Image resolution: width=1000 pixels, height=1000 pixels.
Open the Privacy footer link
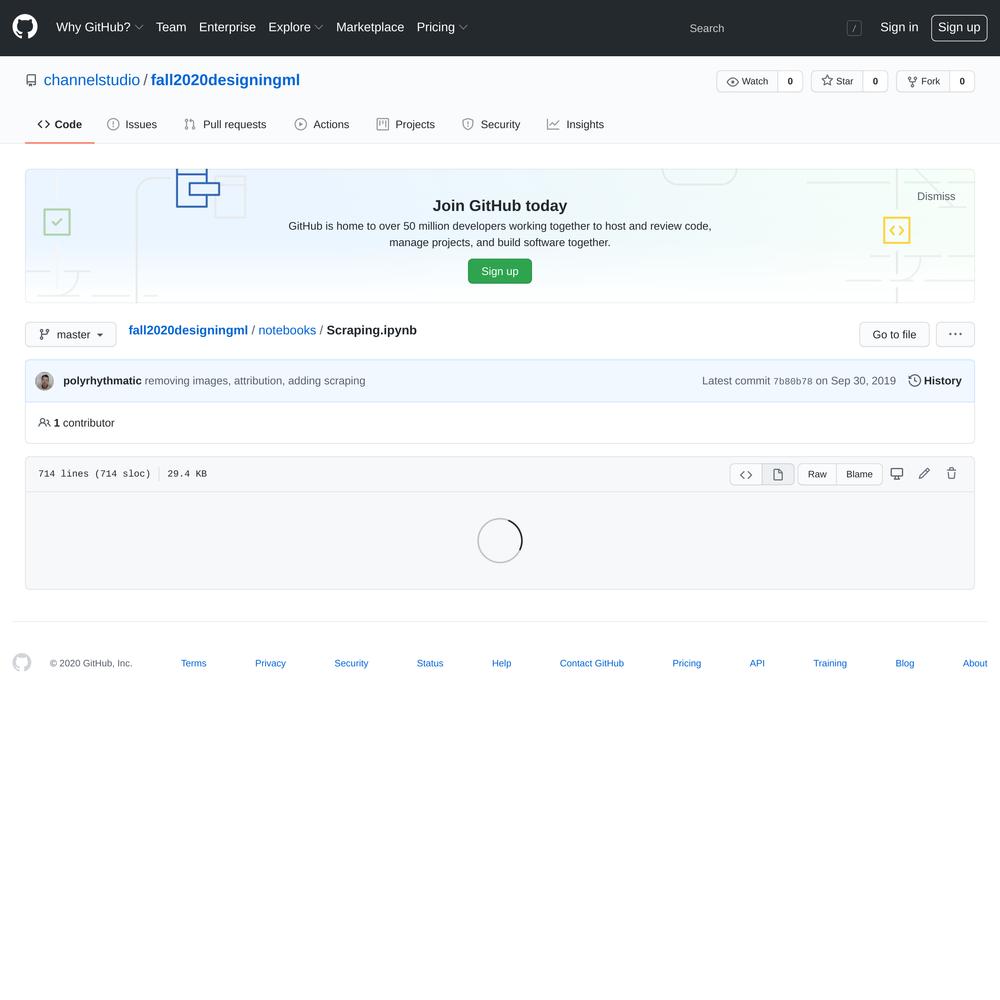pos(270,663)
